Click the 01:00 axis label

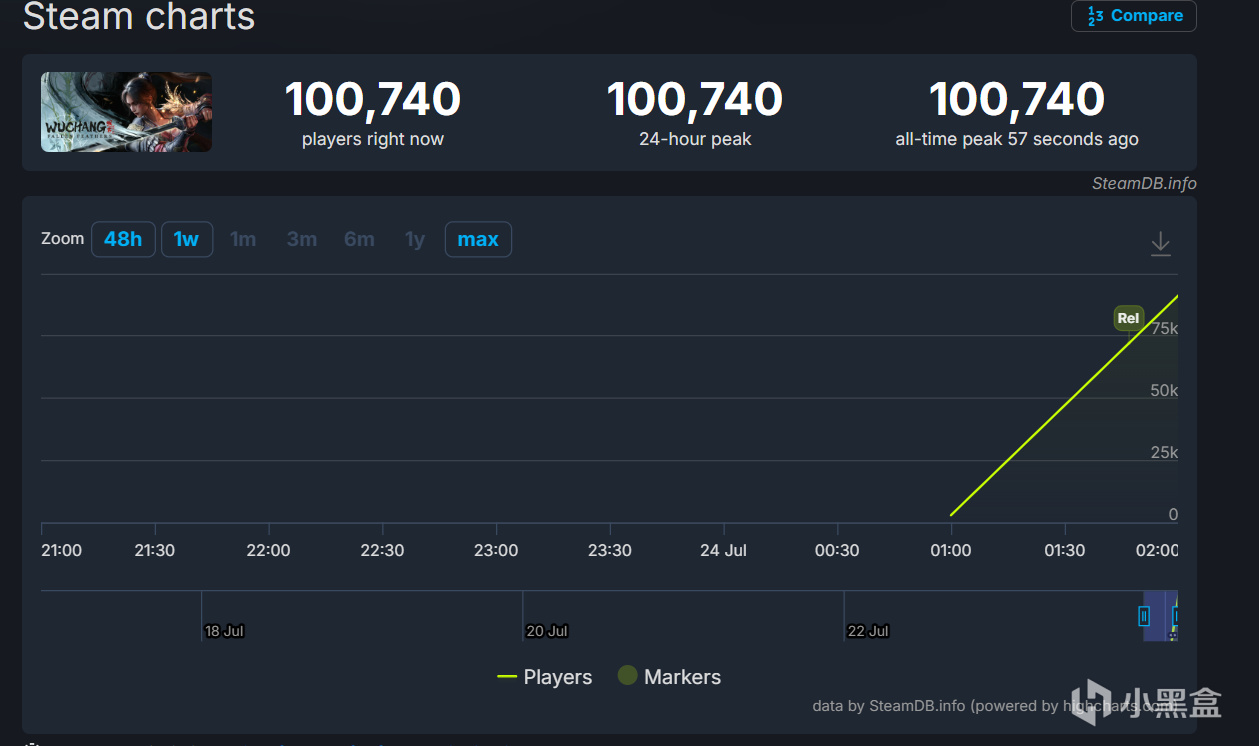(951, 550)
